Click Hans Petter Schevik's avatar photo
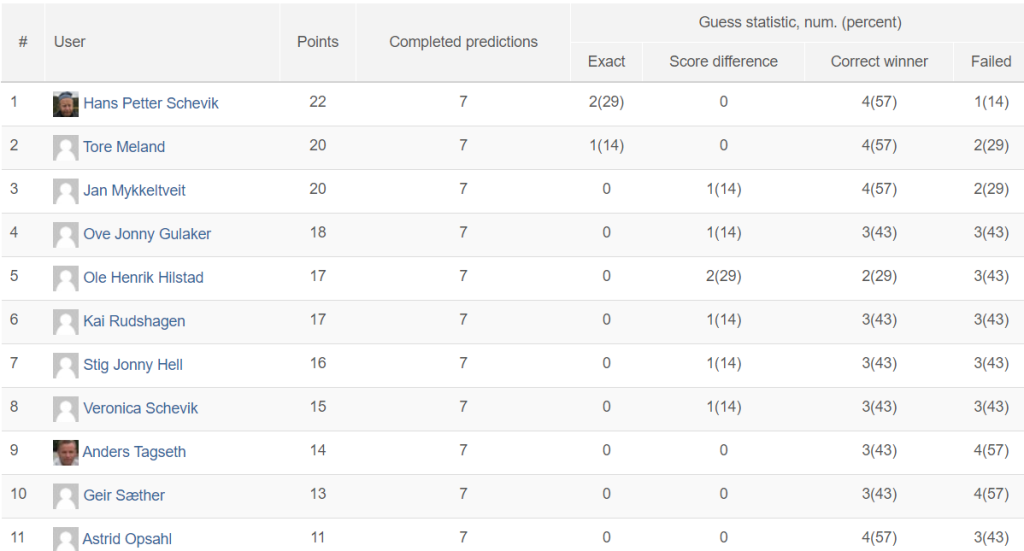This screenshot has height=551, width=1024. click(65, 104)
